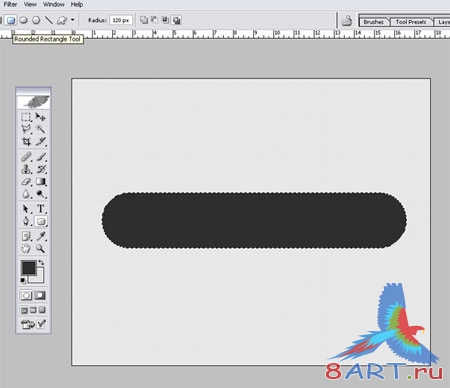Choose the Ellipse shape option
Viewport: 450px width, 388px height.
(x=23, y=20)
